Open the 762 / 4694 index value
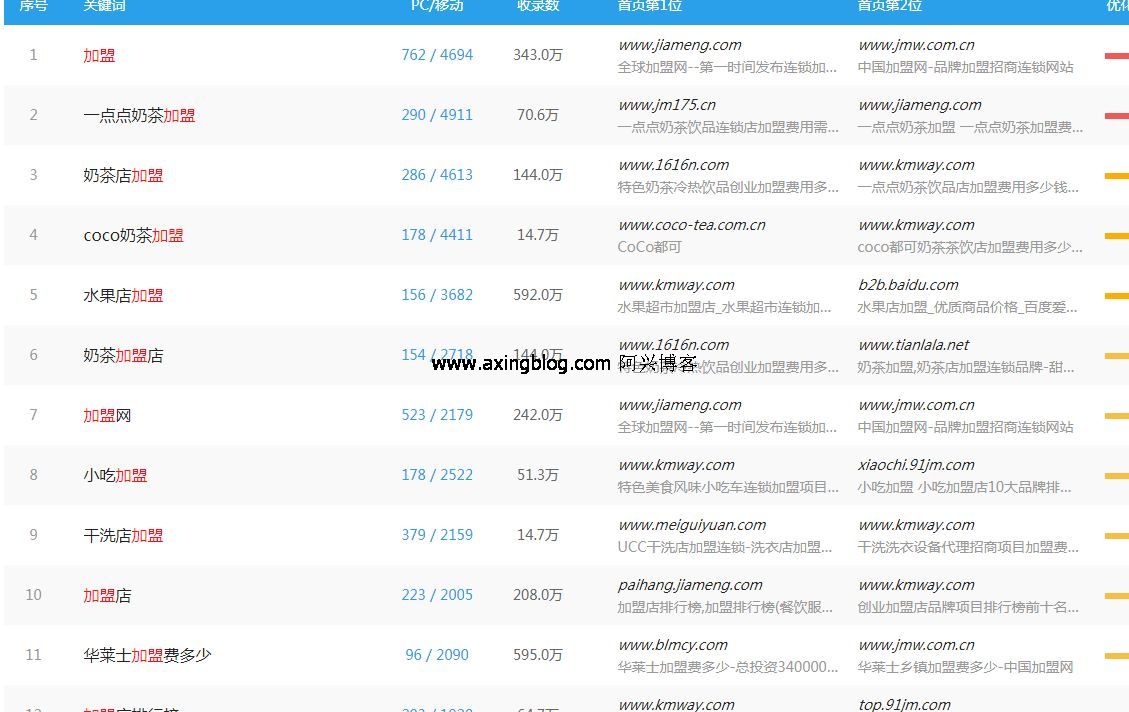The width and height of the screenshot is (1129, 712). 437,55
